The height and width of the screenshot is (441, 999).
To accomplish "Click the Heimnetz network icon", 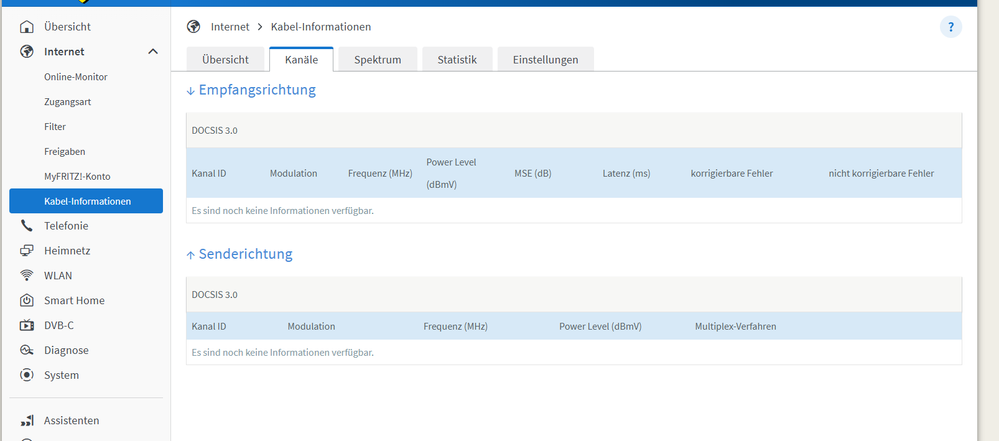I will click(x=26, y=250).
